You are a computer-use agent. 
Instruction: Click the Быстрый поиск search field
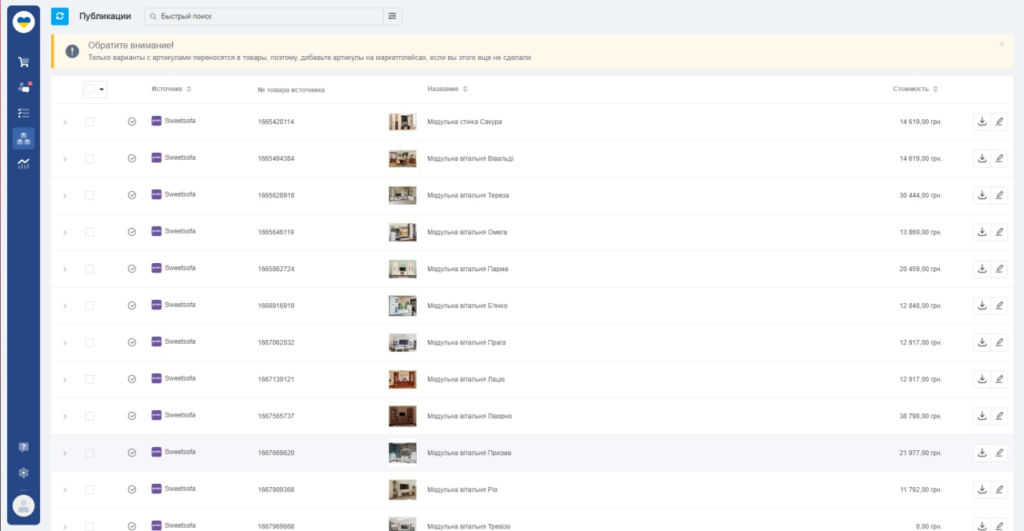click(x=265, y=16)
